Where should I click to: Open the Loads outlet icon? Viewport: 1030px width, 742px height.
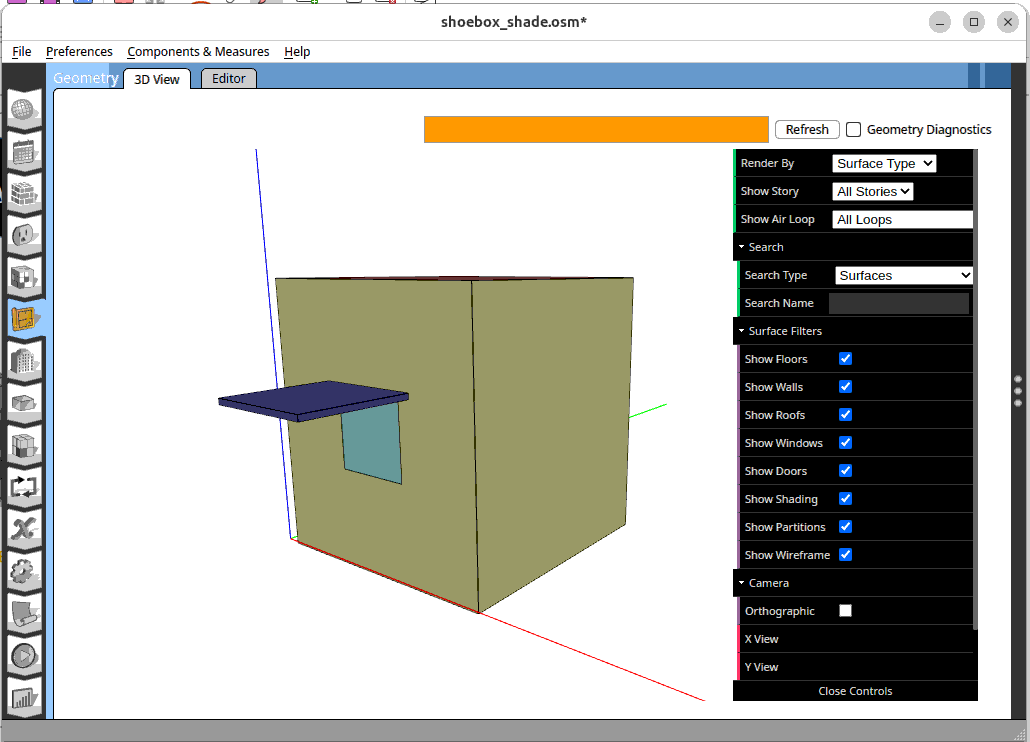tap(24, 235)
